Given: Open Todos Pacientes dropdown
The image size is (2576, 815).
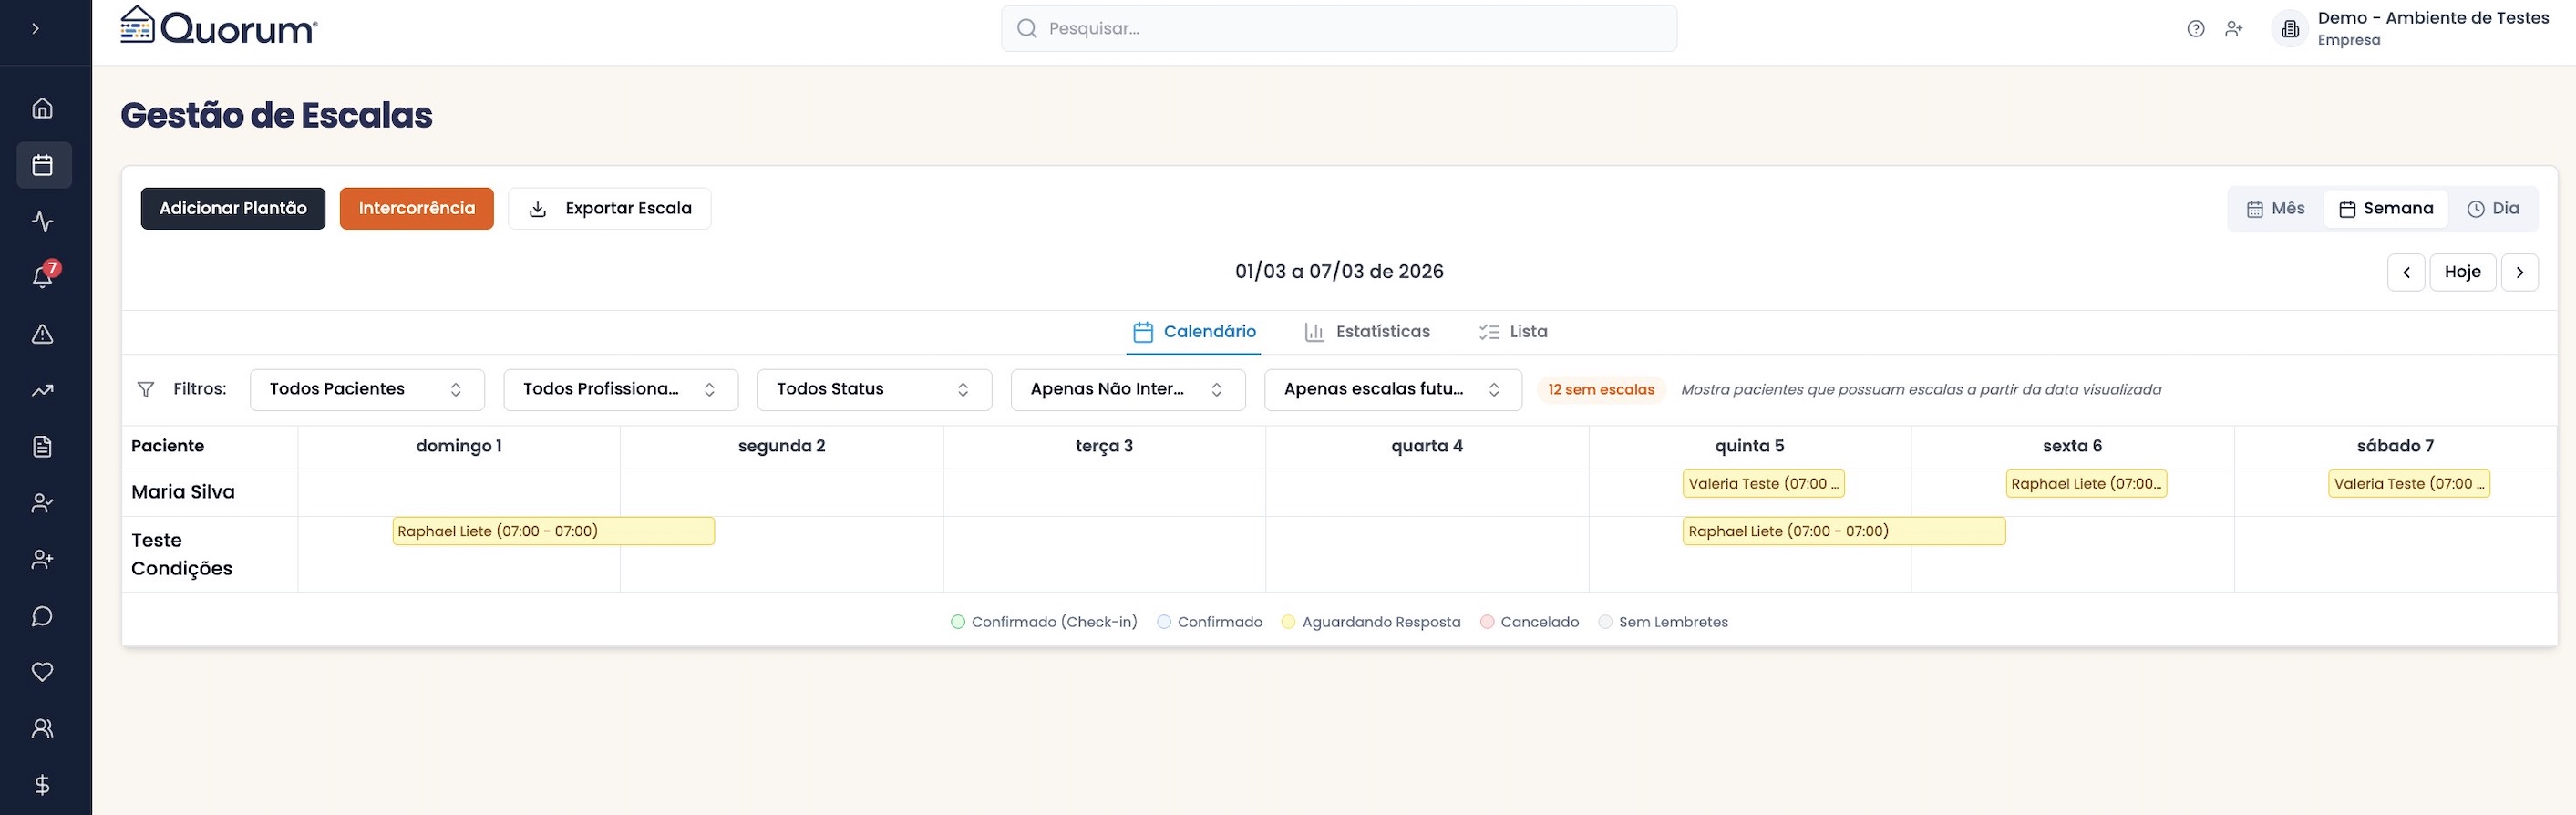Looking at the screenshot, I should click(x=367, y=389).
